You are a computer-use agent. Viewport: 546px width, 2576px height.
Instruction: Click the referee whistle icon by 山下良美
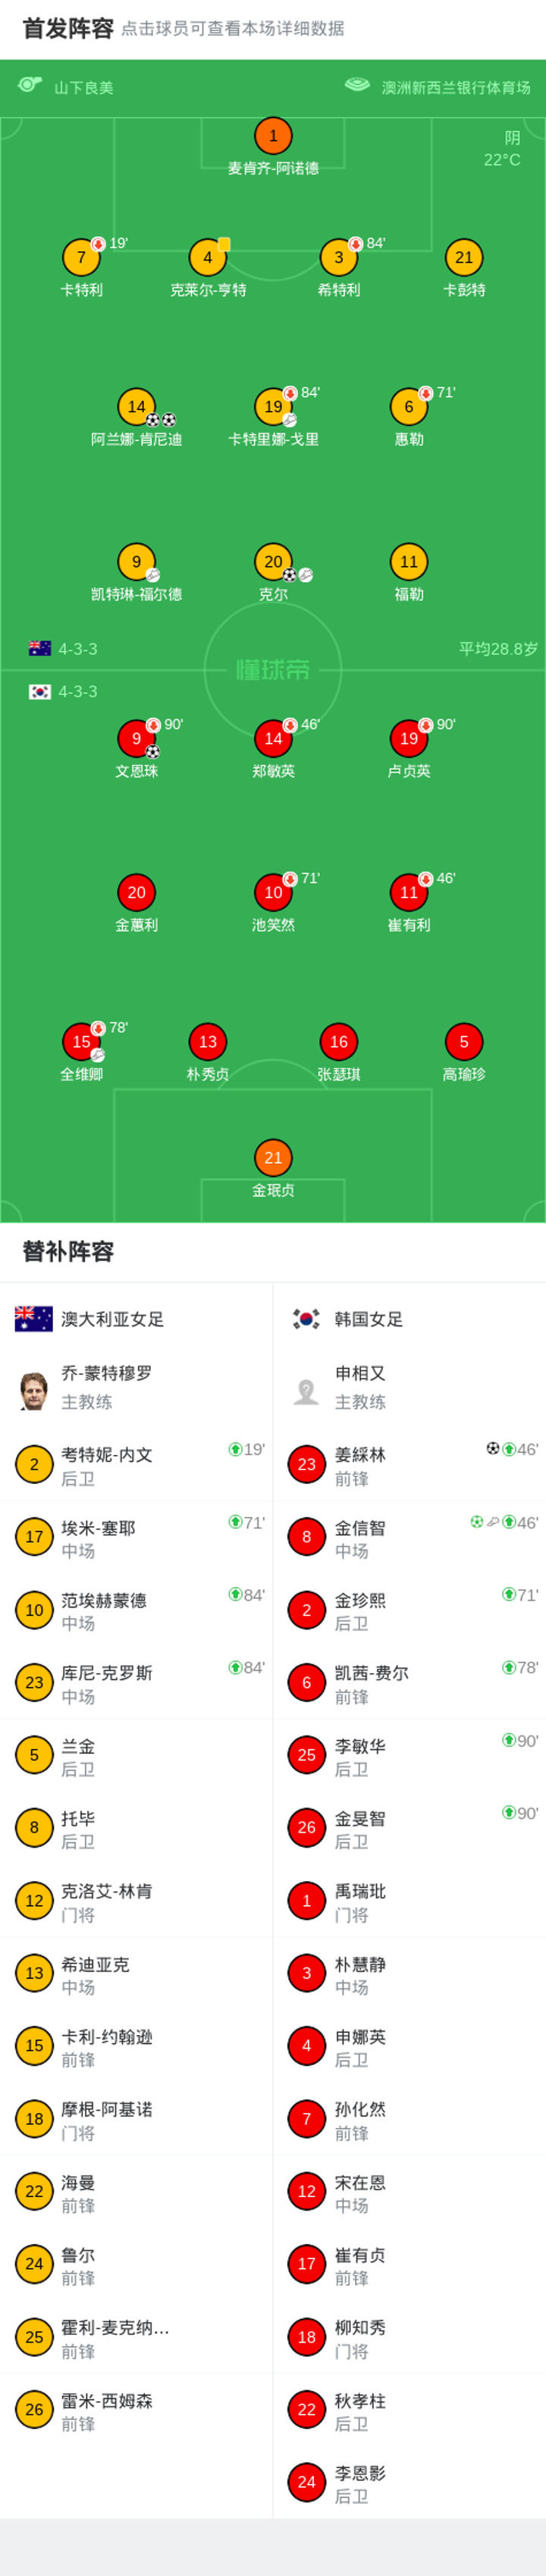[x=30, y=85]
